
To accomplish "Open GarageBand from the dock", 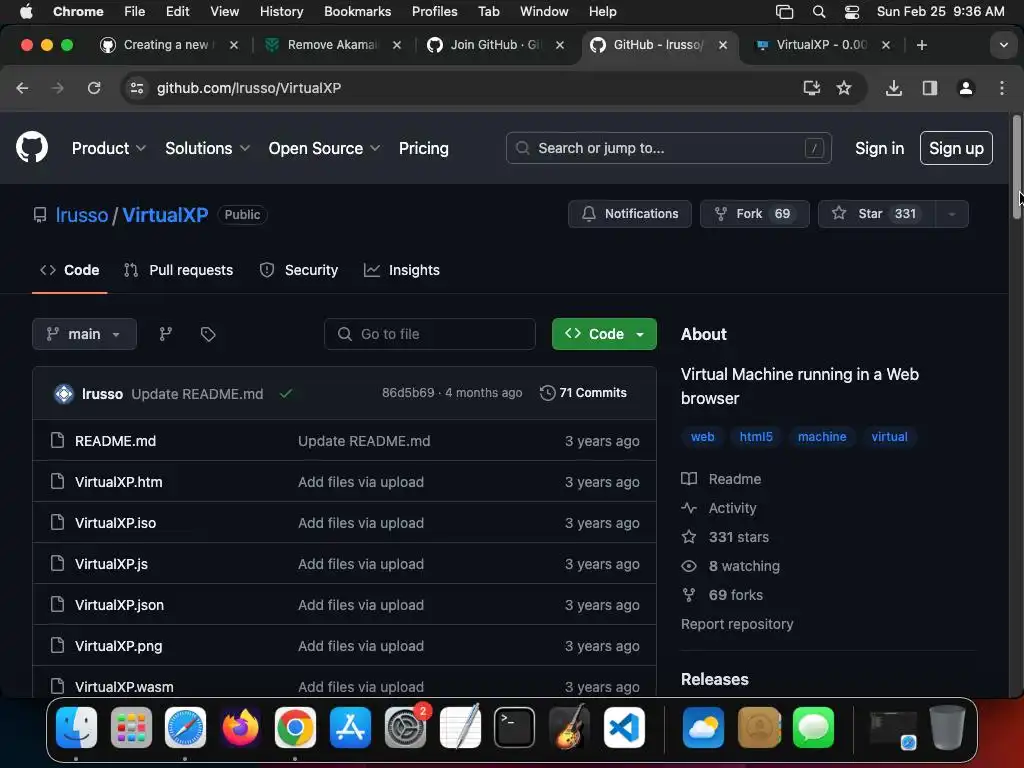I will tap(569, 727).
